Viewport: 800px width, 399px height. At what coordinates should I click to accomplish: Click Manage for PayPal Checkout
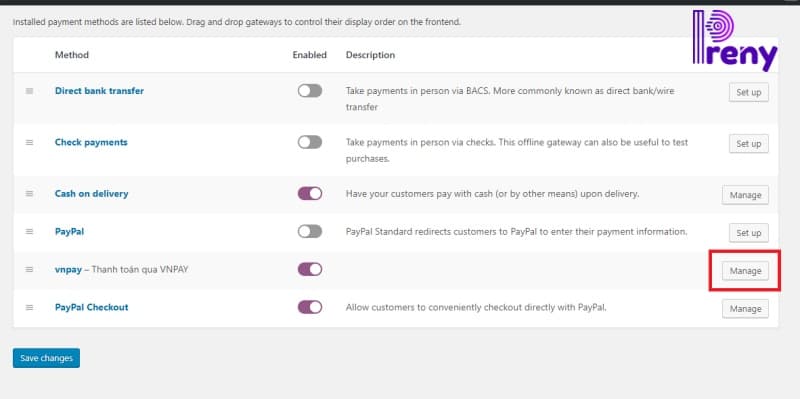click(745, 309)
